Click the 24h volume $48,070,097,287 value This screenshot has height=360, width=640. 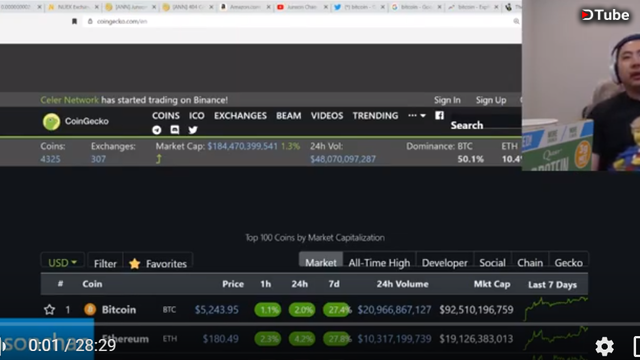tap(343, 159)
